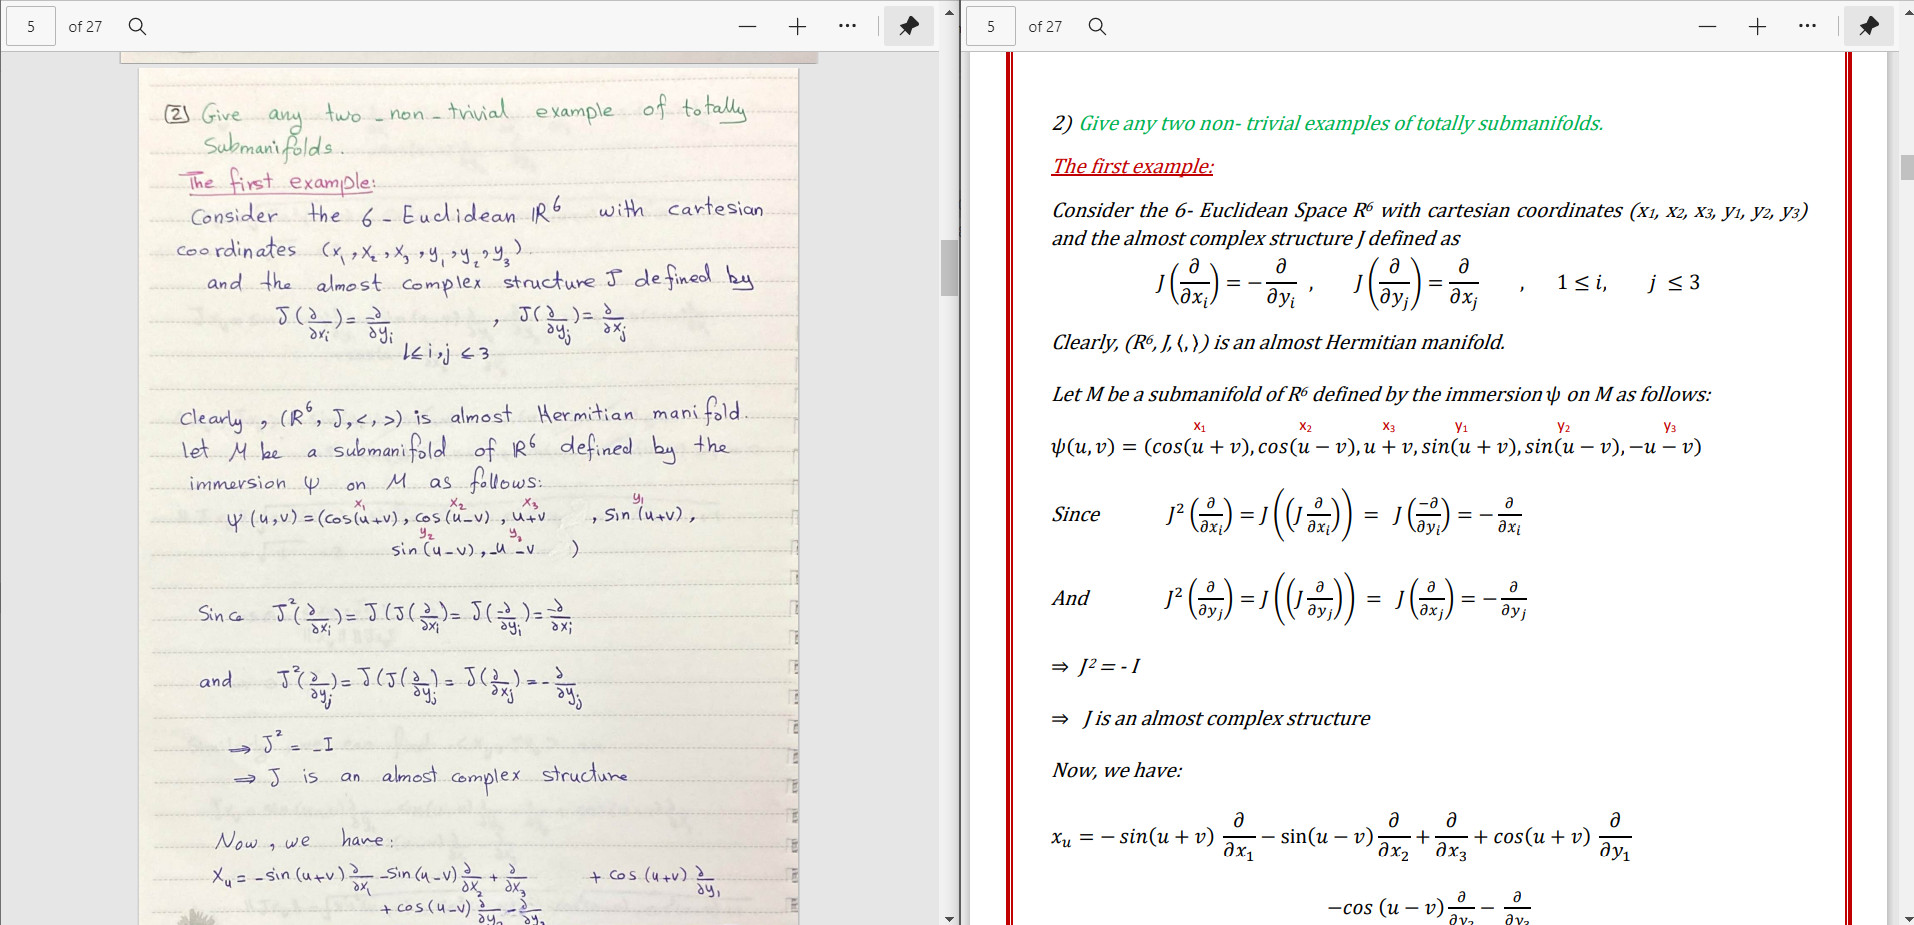Open more options in the left pane
The height and width of the screenshot is (925, 1914).
pyautogui.click(x=847, y=27)
